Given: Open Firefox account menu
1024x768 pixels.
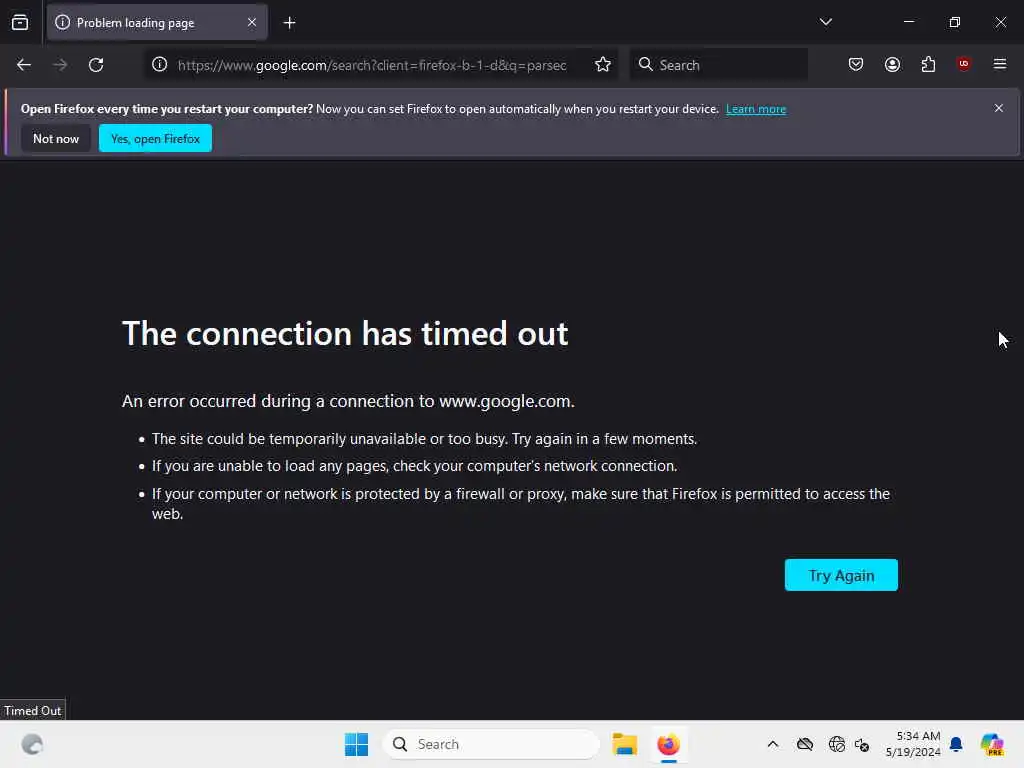Looking at the screenshot, I should click(892, 65).
